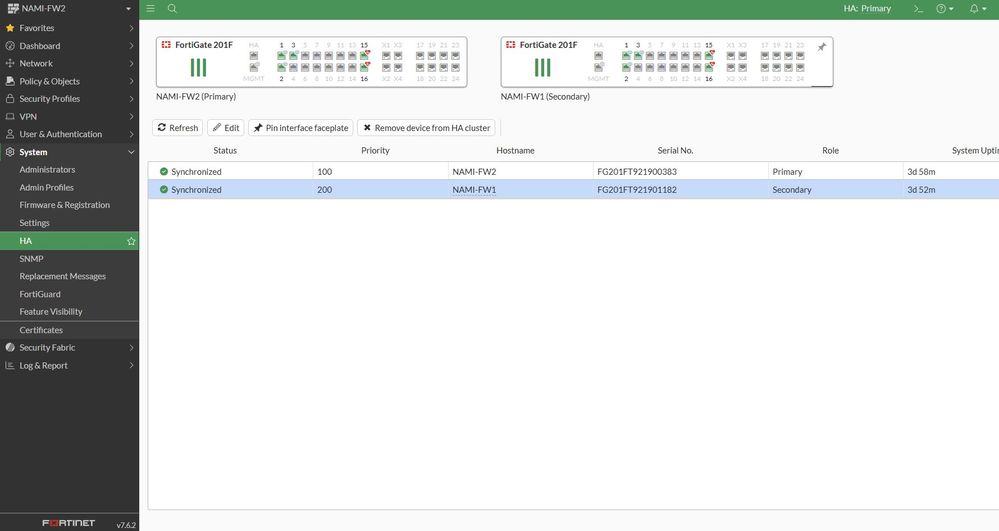
Task: Expand the Security Fabric chevron
Action: point(131,347)
